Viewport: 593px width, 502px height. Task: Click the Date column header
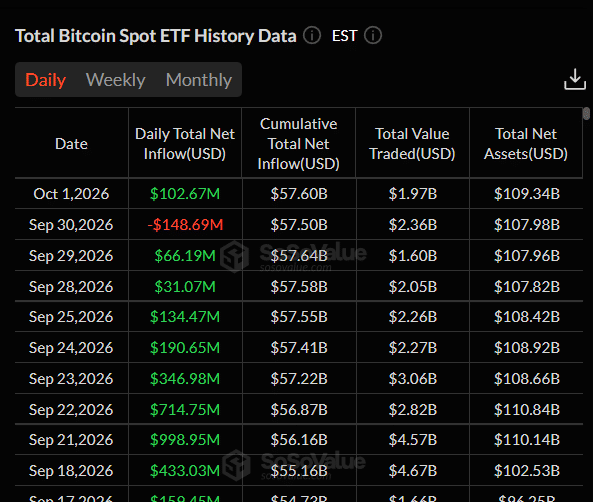pos(71,144)
